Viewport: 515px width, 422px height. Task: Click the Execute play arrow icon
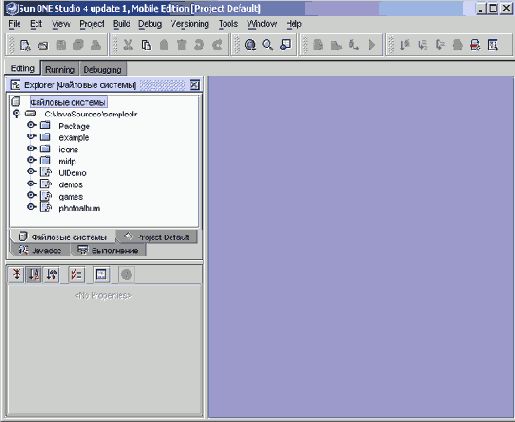coord(372,45)
